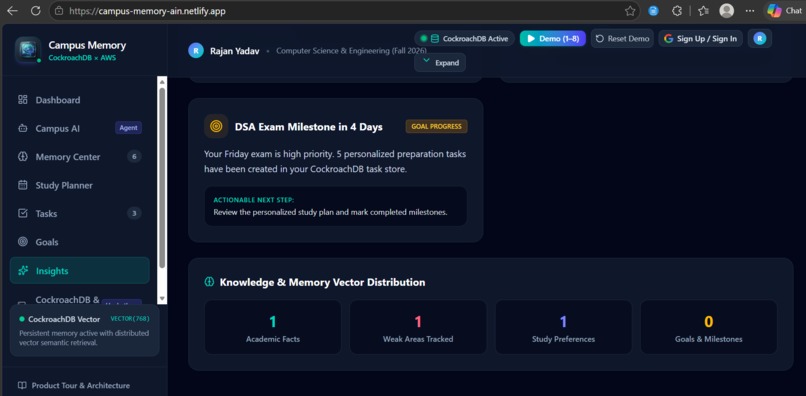Viewport: 806px width, 396px height.
Task: Expand the header with the Expand button
Action: 440,63
